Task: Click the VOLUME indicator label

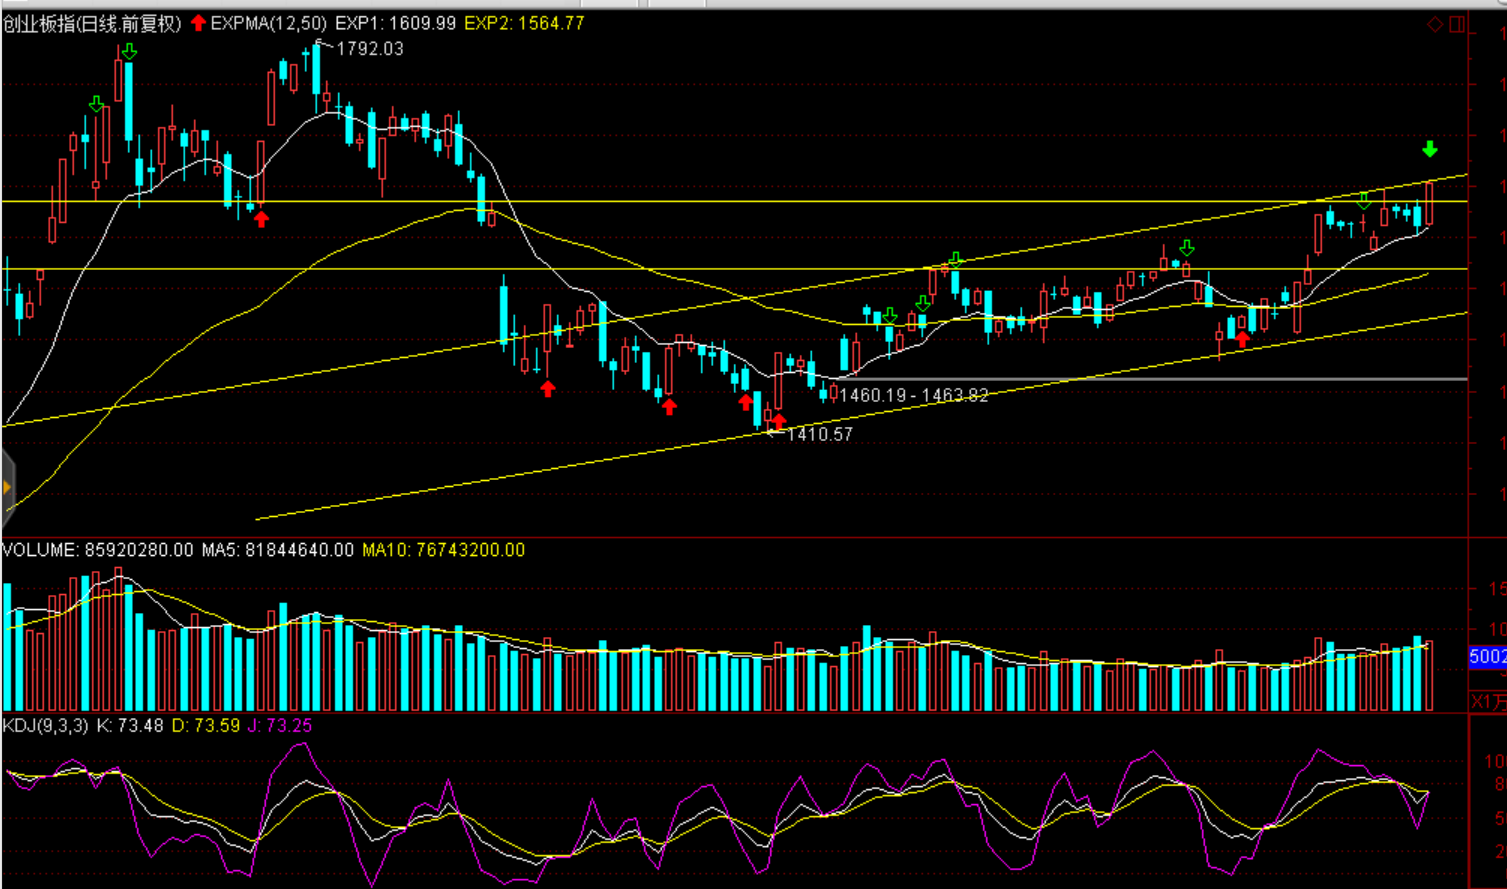Action: [39, 550]
